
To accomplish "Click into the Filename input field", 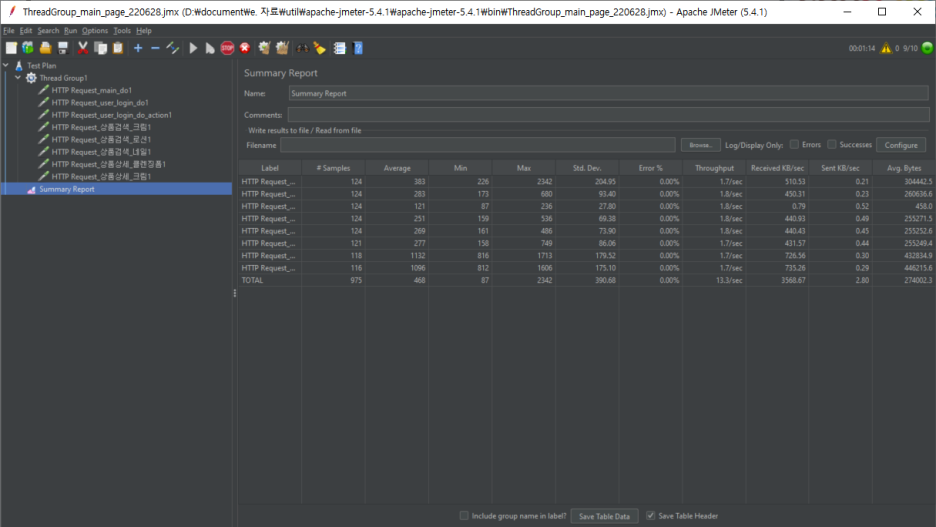I will [x=478, y=145].
